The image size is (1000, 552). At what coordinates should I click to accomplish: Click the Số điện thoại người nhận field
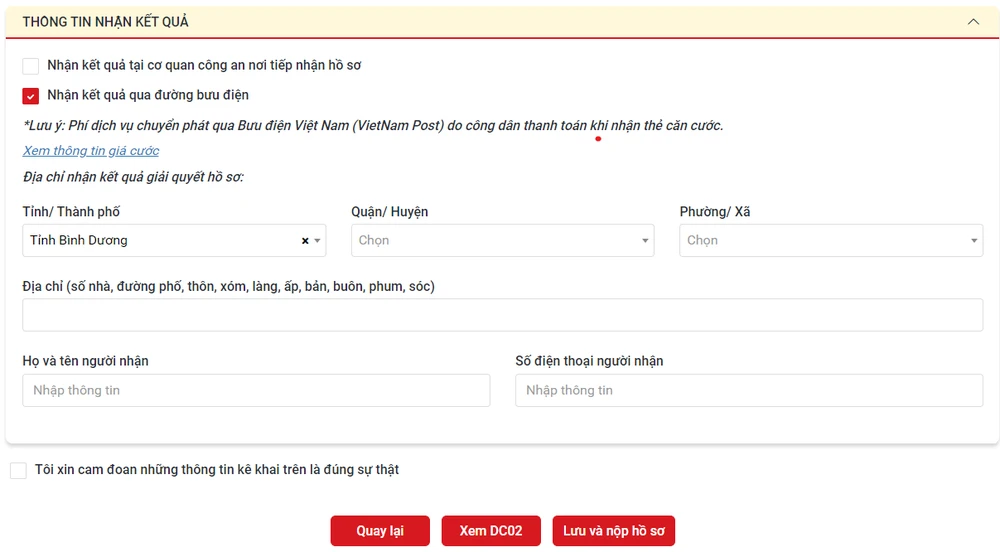(x=748, y=390)
